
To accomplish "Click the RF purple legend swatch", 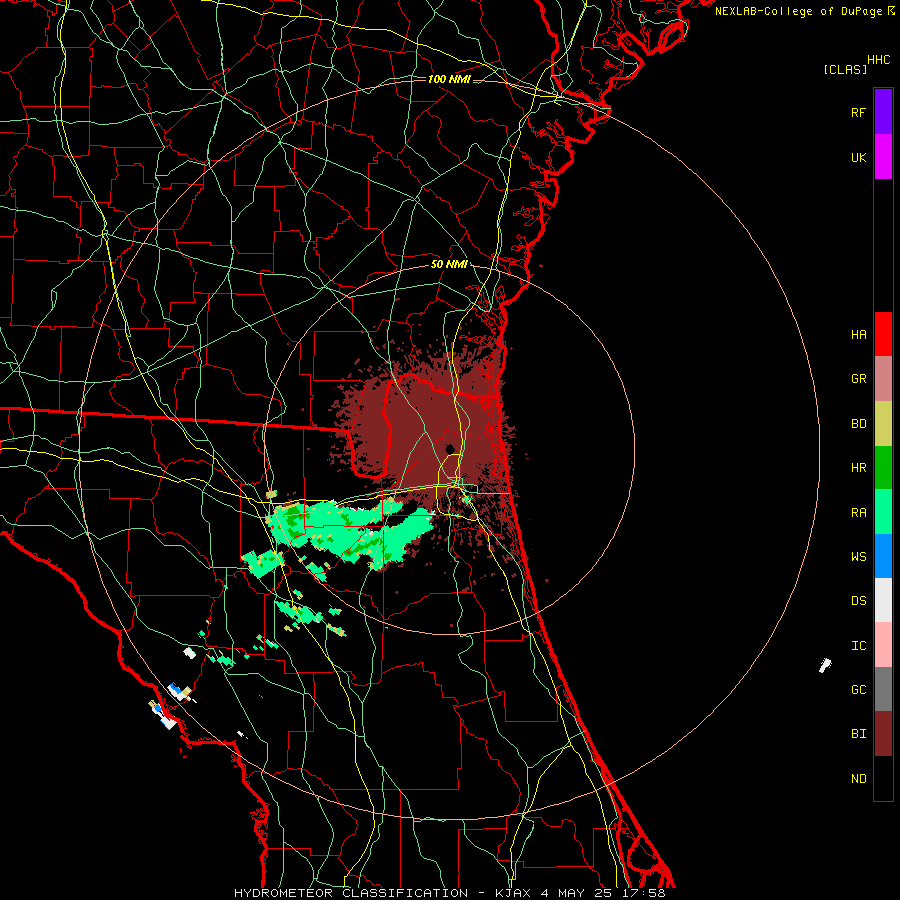I will 883,112.
